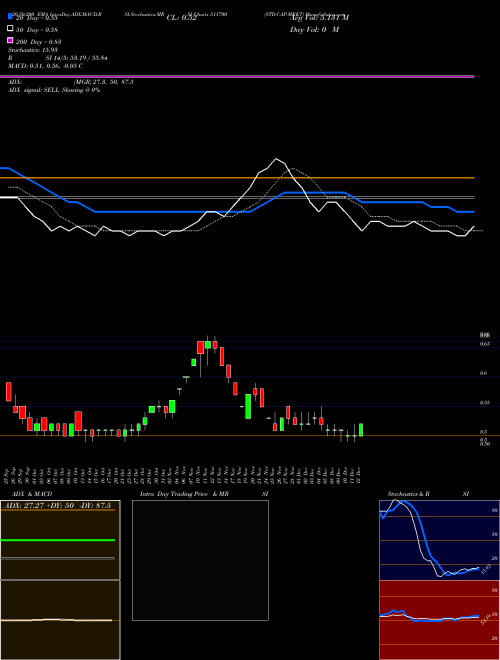Click the white 50 Day EMA legend swatch
Image resolution: width=500 pixels, height=660 pixels.
(x=10, y=29)
